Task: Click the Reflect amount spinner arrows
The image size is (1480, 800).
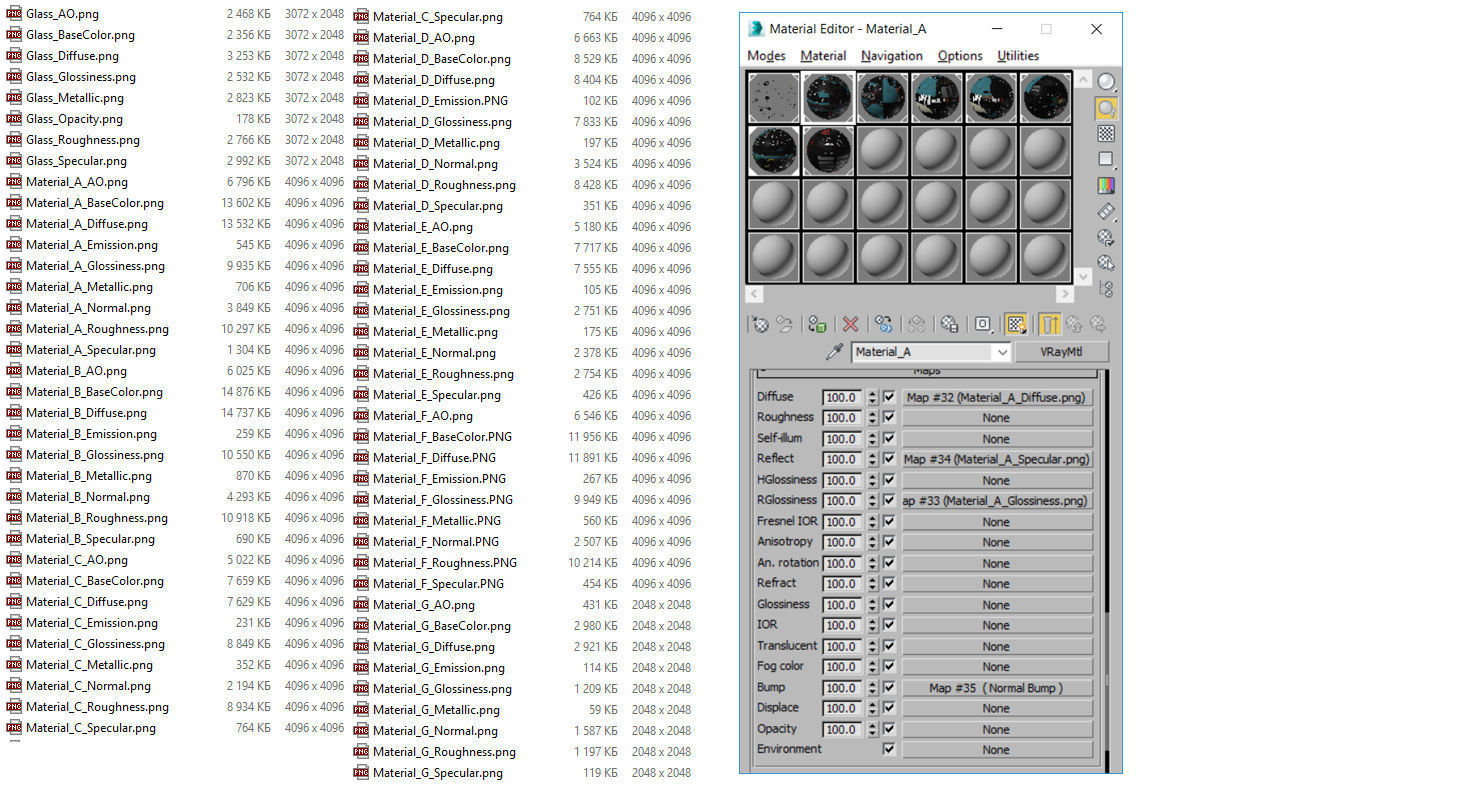Action: [x=872, y=459]
